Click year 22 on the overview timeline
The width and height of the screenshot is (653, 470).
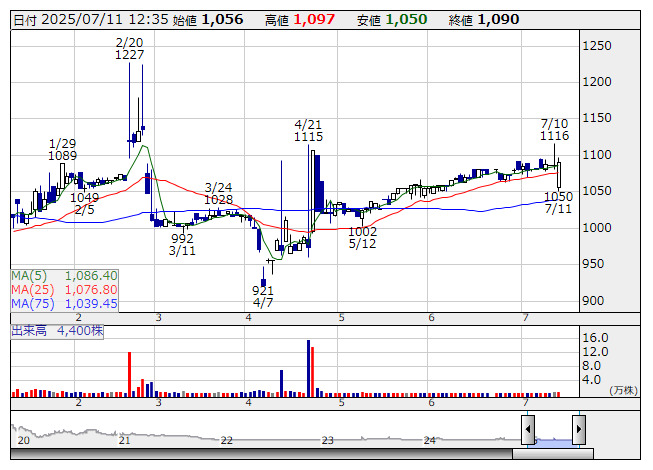click(x=227, y=440)
